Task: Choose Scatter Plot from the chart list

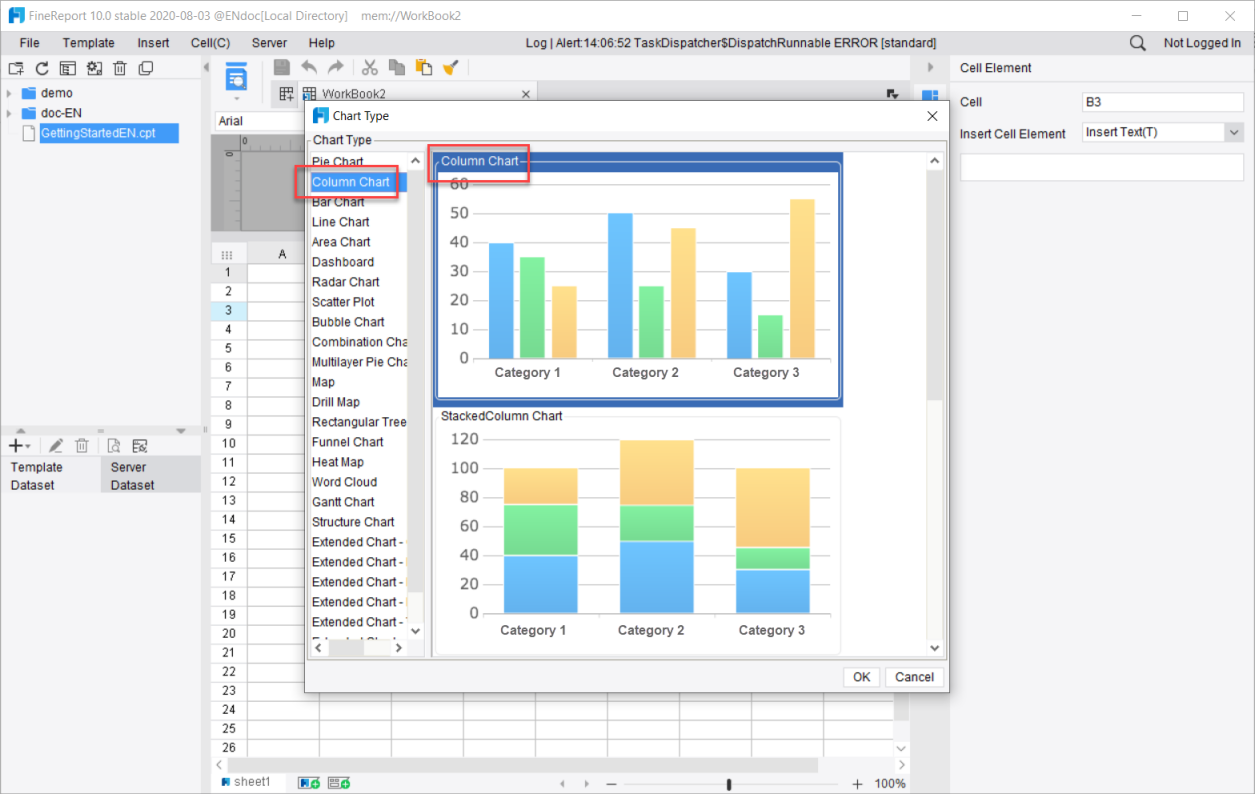Action: coord(344,302)
